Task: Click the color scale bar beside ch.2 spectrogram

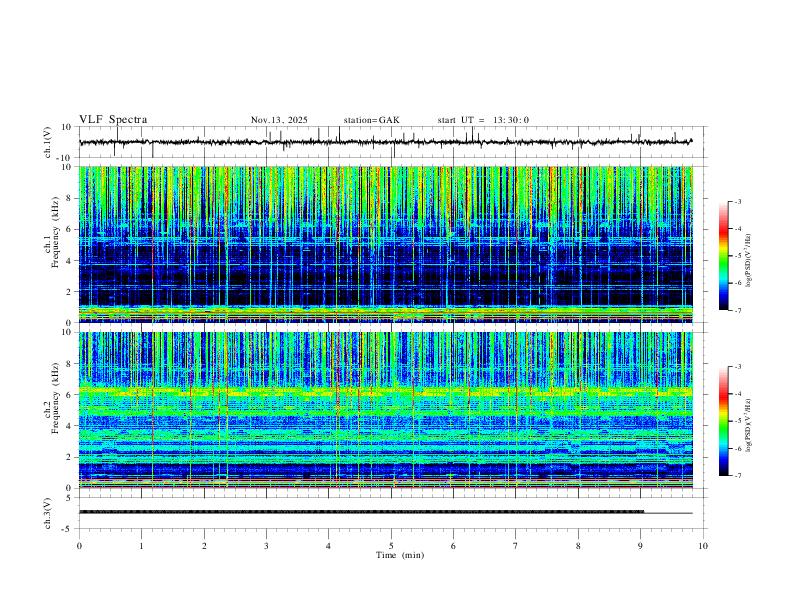Action: [x=724, y=421]
